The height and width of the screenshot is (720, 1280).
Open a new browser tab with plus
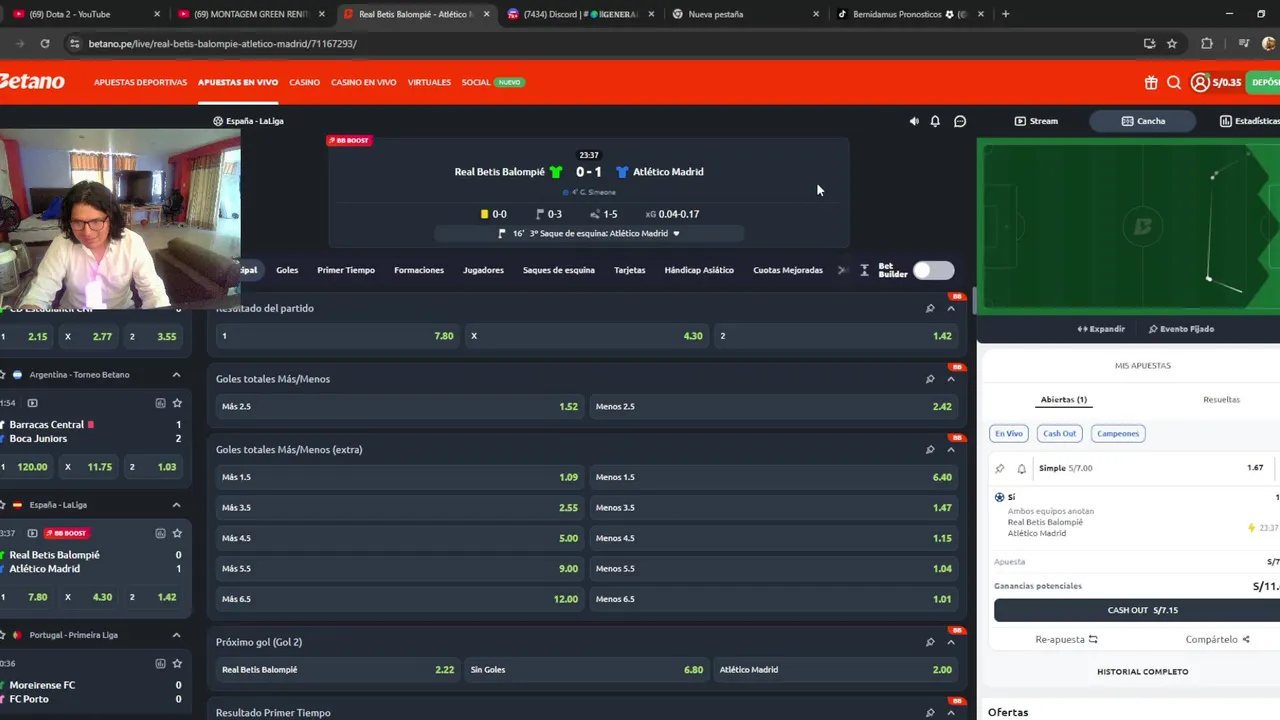(x=1005, y=14)
